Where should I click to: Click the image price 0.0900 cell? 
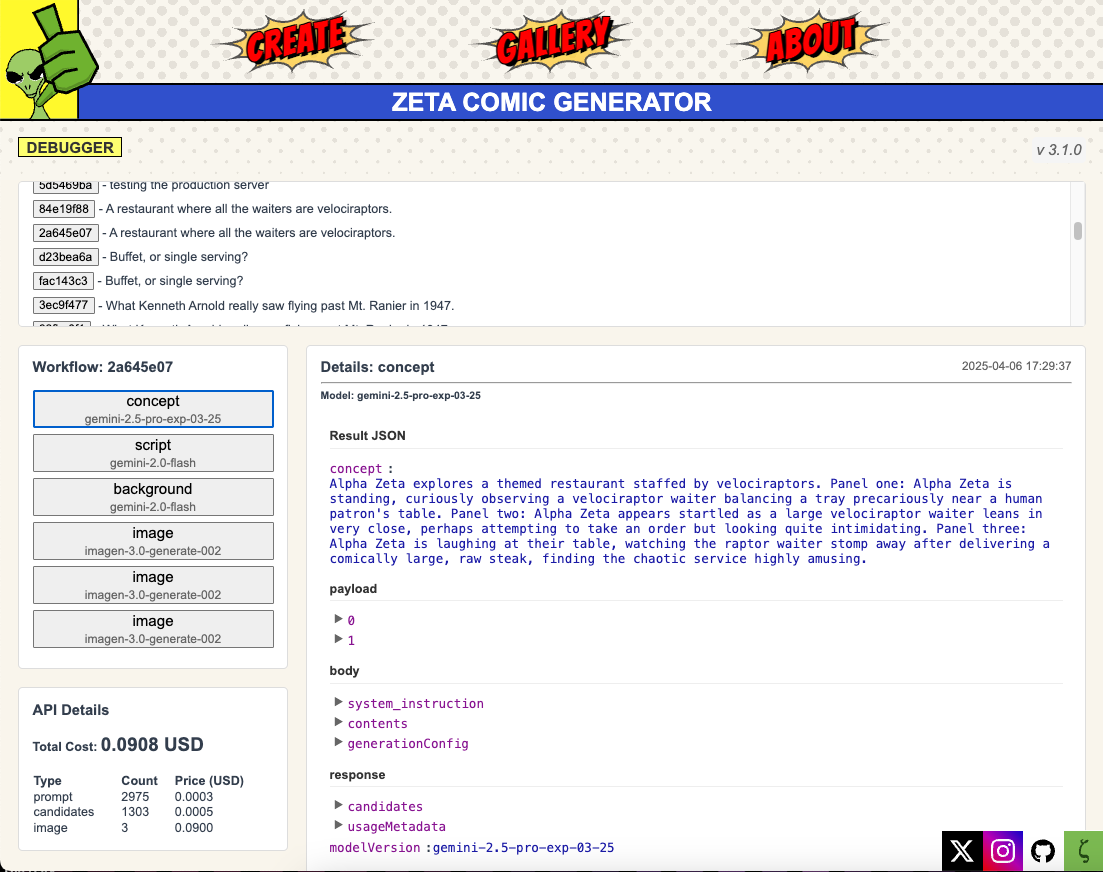point(194,828)
